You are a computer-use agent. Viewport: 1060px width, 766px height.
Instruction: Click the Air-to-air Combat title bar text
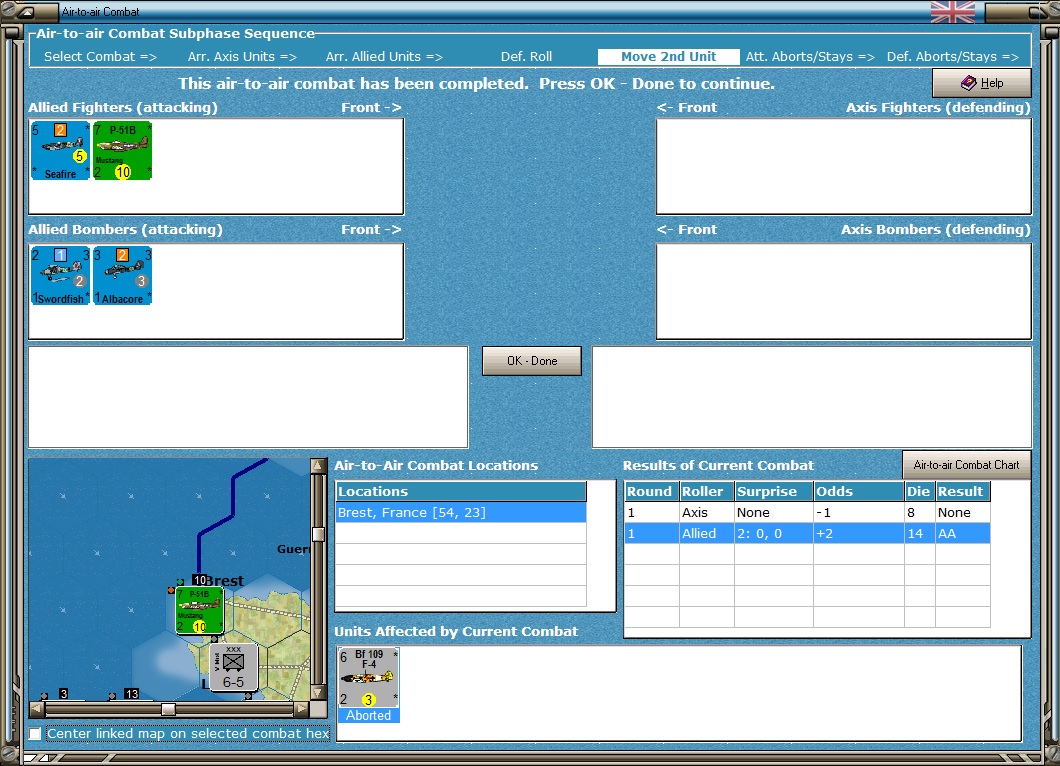pyautogui.click(x=100, y=11)
